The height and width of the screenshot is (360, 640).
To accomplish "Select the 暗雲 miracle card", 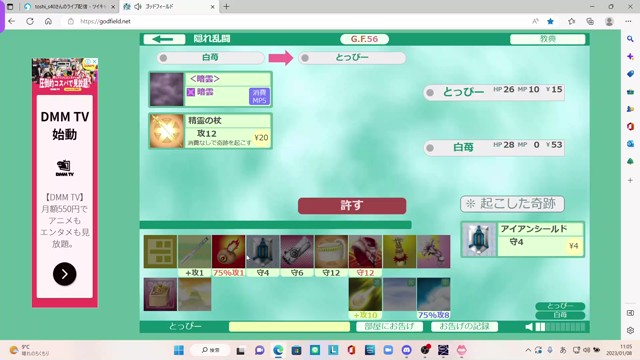I will click(x=210, y=89).
